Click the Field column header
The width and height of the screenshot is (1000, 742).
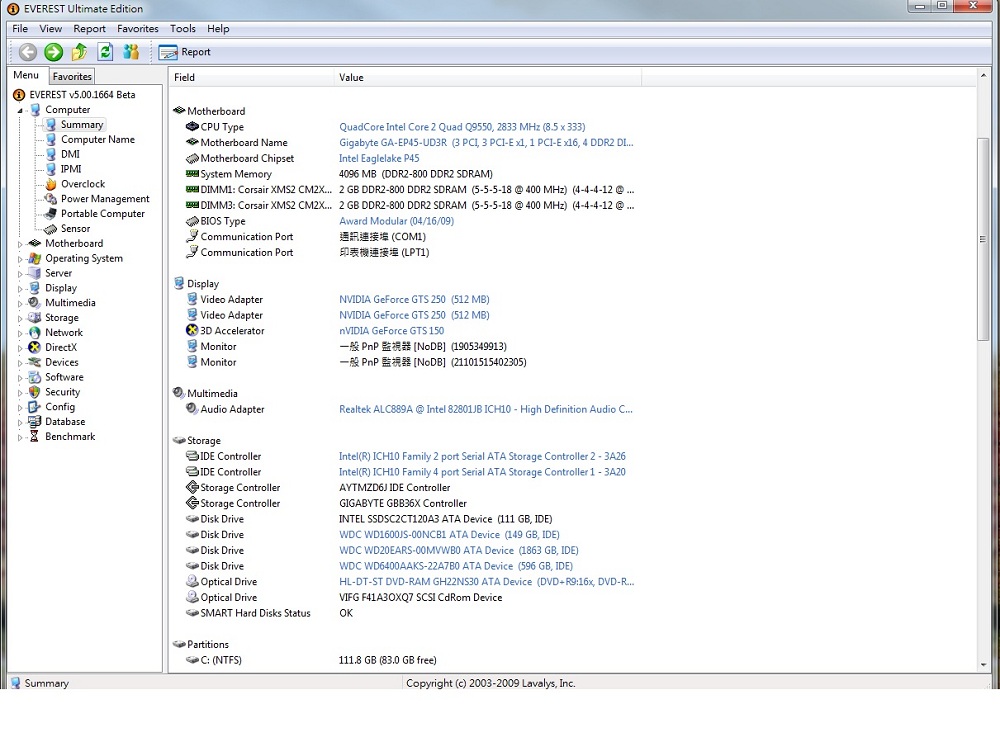[x=185, y=77]
